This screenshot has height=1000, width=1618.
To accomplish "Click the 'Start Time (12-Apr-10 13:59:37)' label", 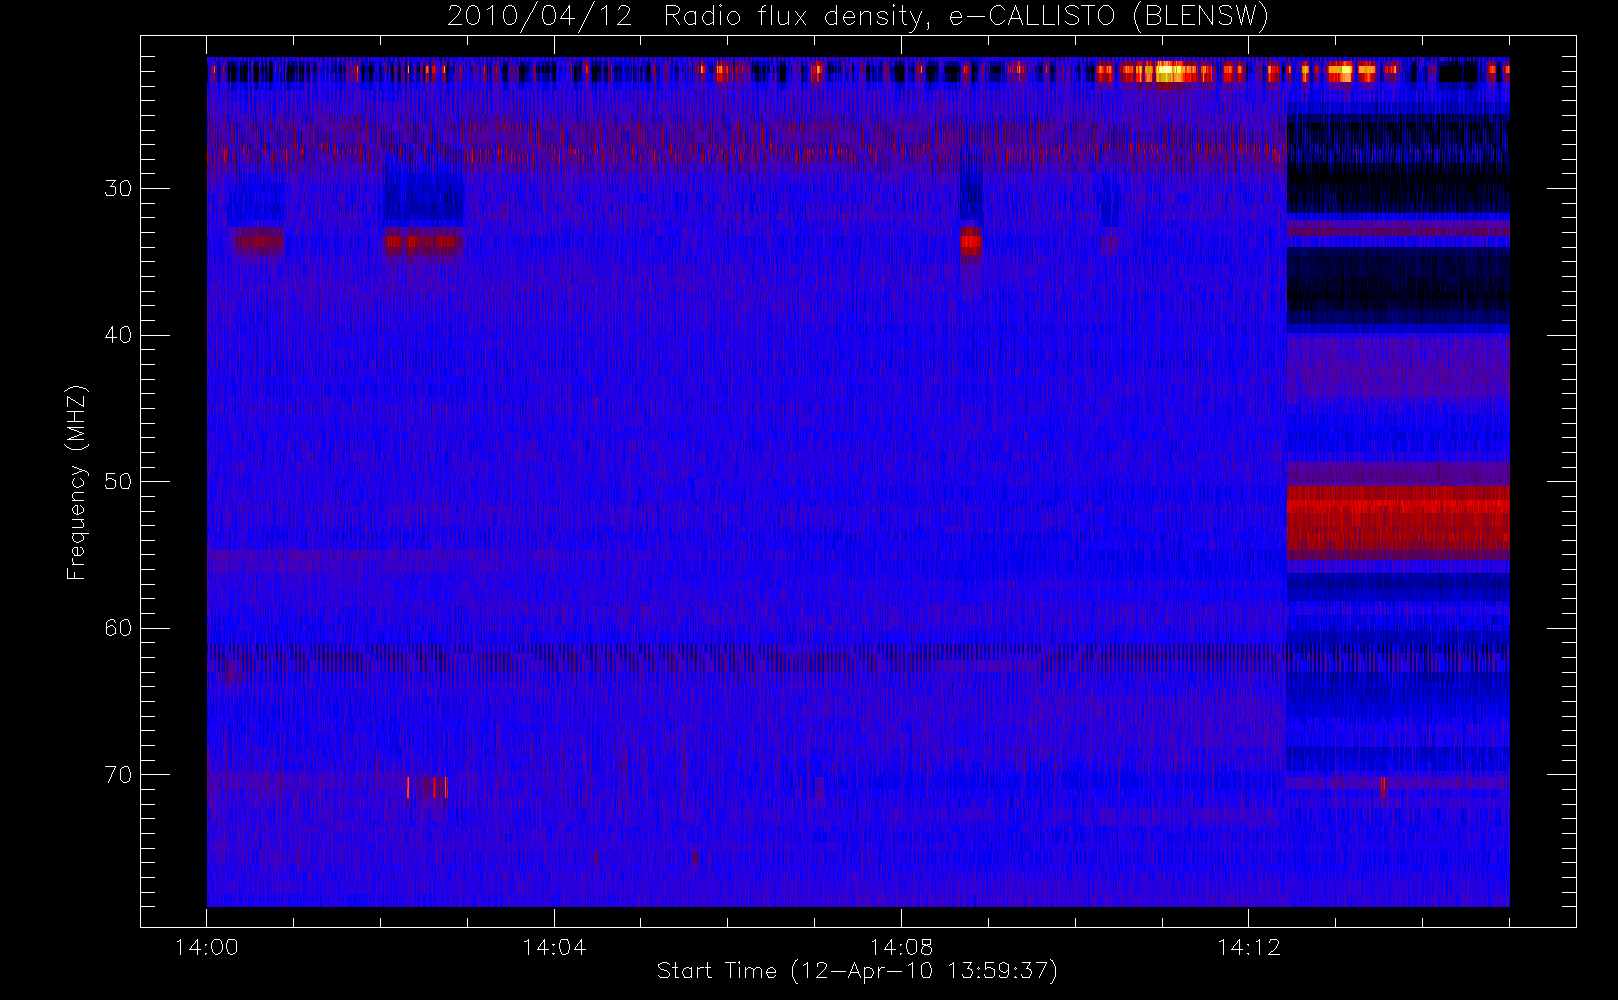I will pos(857,971).
